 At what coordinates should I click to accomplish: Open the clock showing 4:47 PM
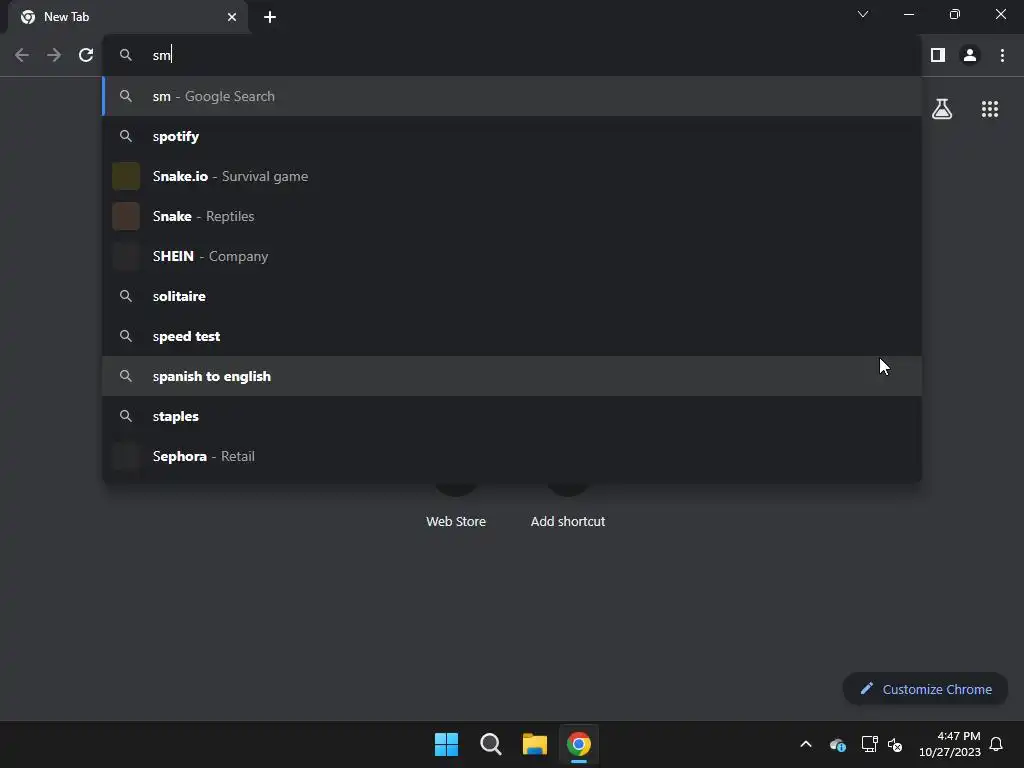950,744
